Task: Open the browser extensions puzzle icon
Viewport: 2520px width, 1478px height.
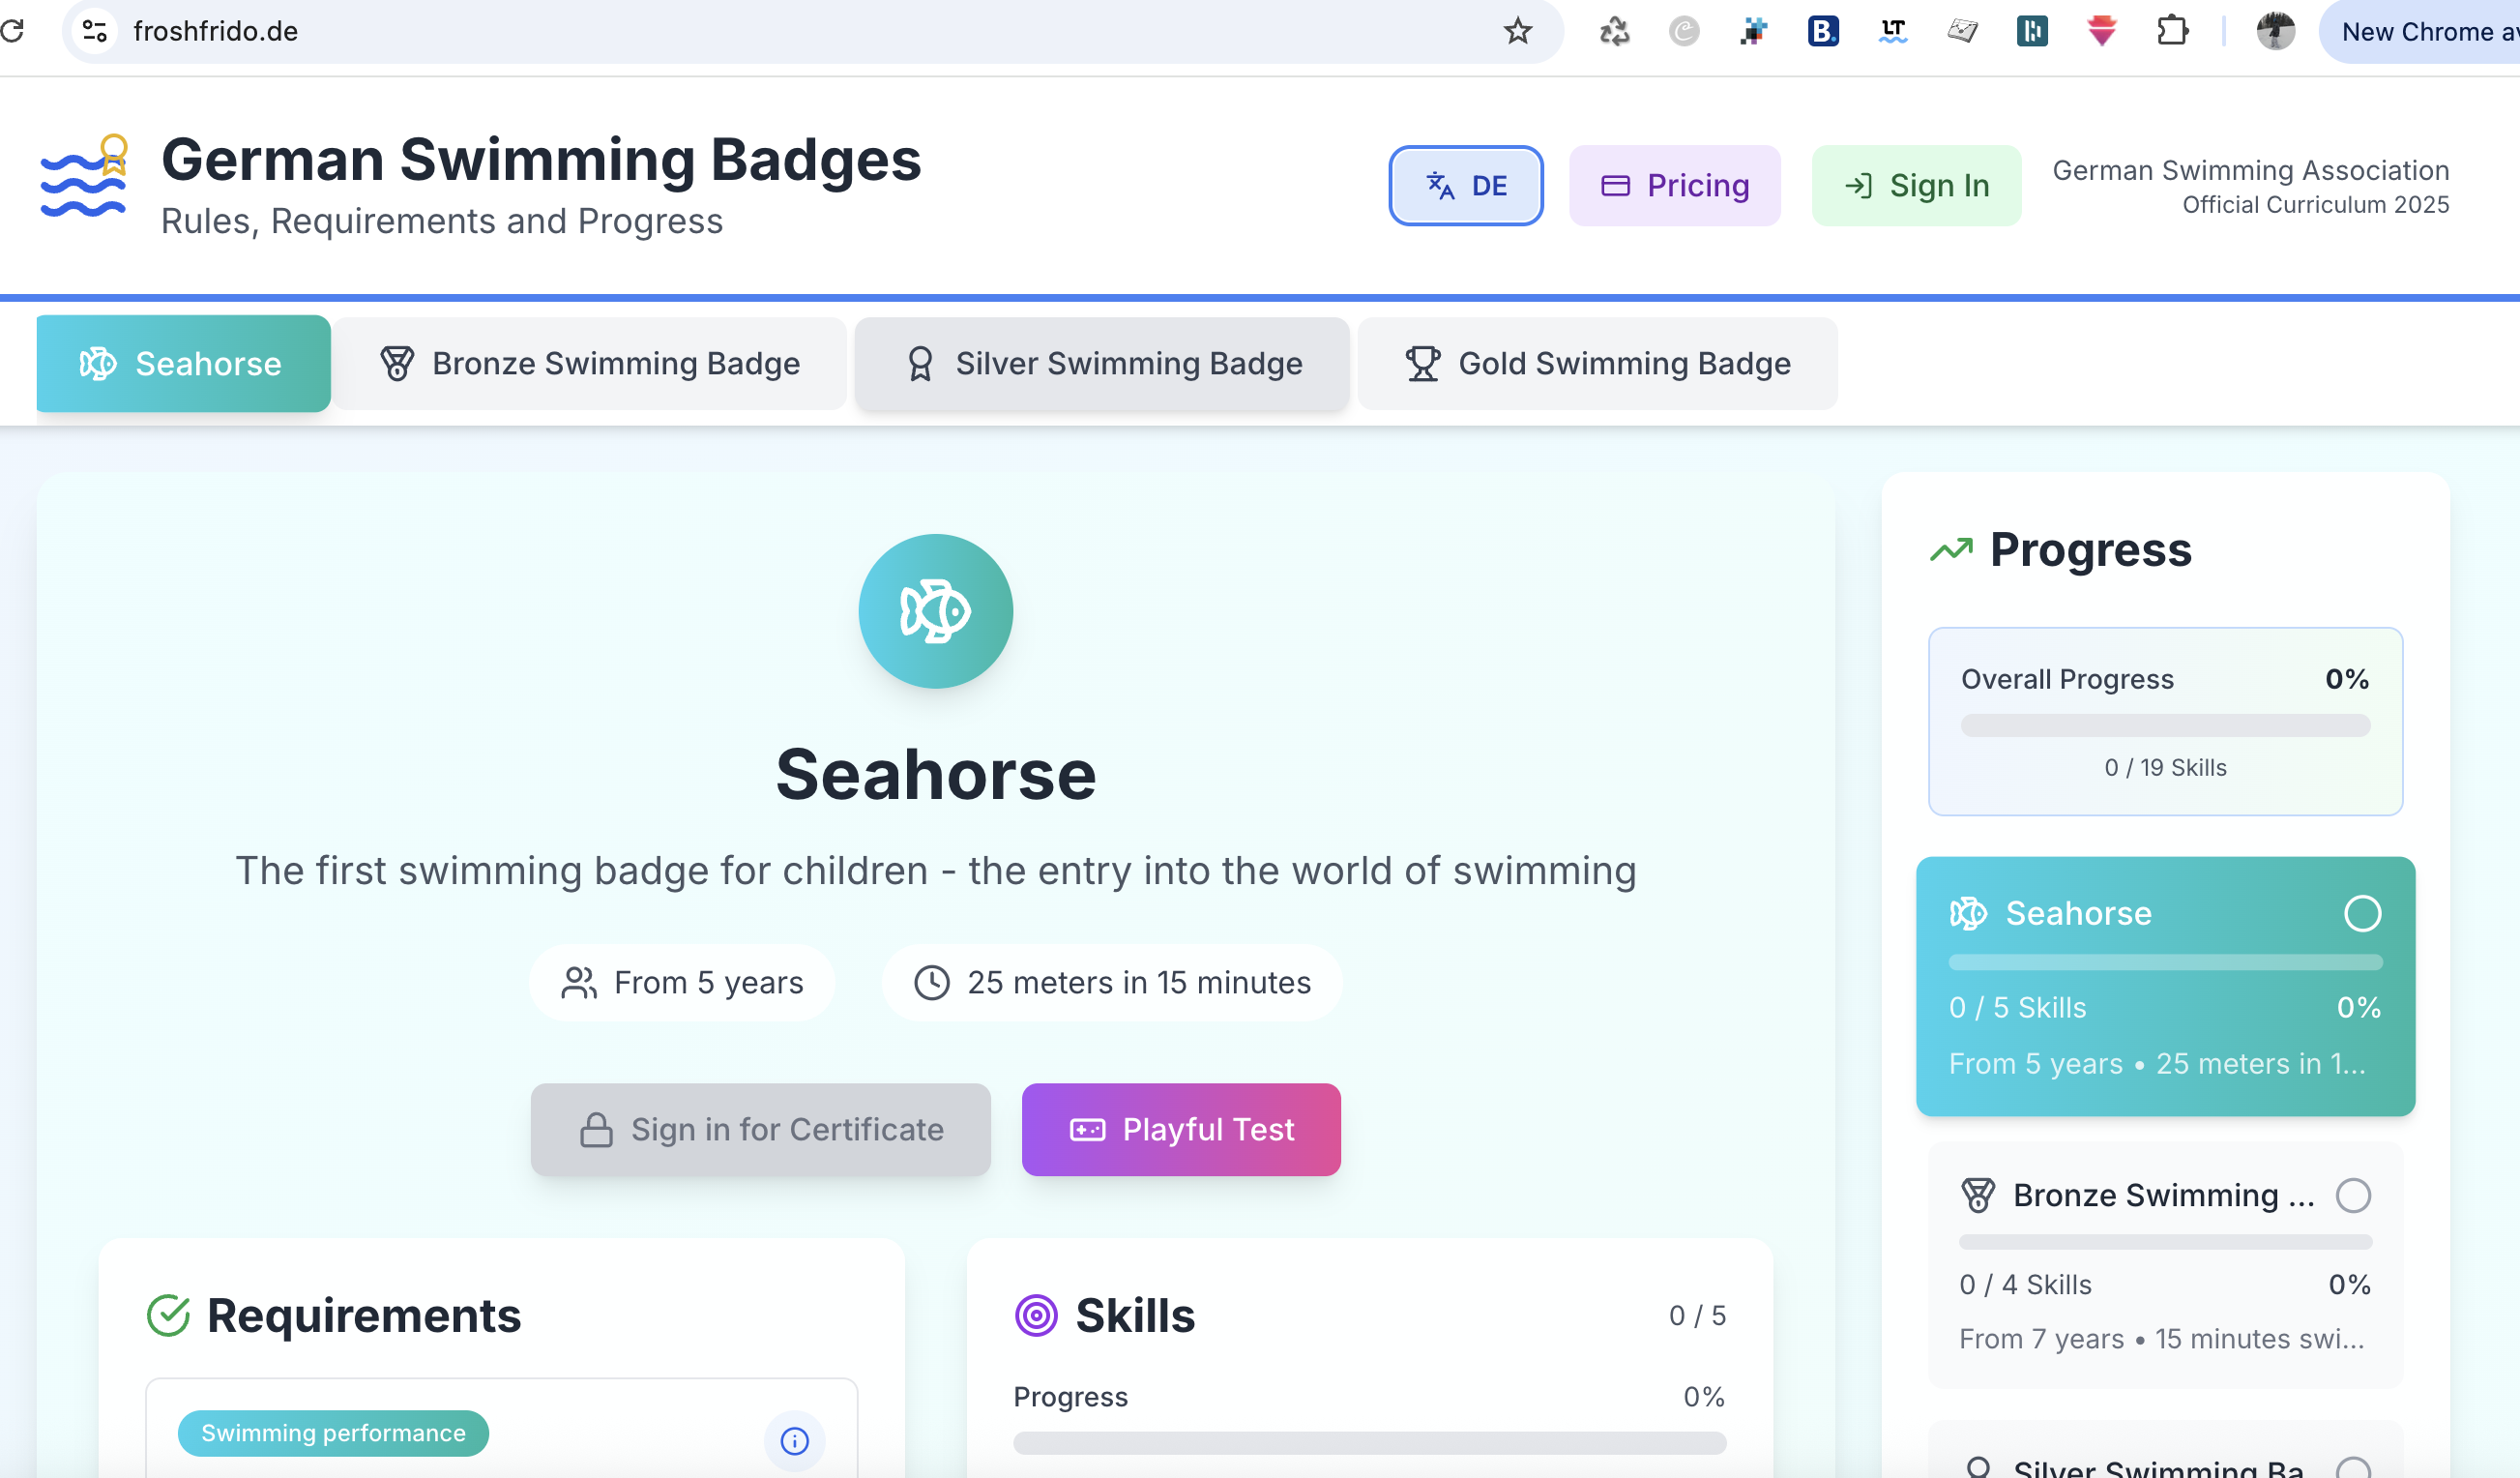Action: (x=2172, y=31)
